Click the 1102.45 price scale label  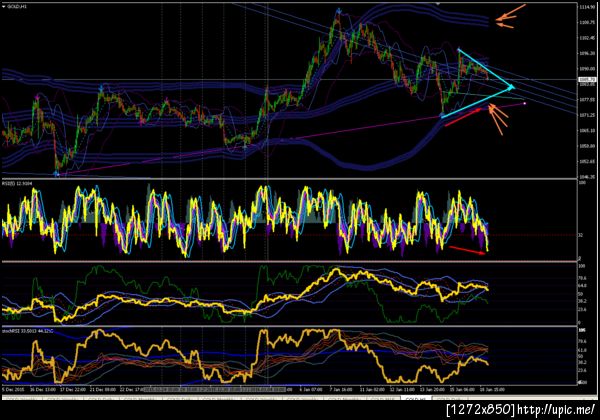pyautogui.click(x=587, y=38)
